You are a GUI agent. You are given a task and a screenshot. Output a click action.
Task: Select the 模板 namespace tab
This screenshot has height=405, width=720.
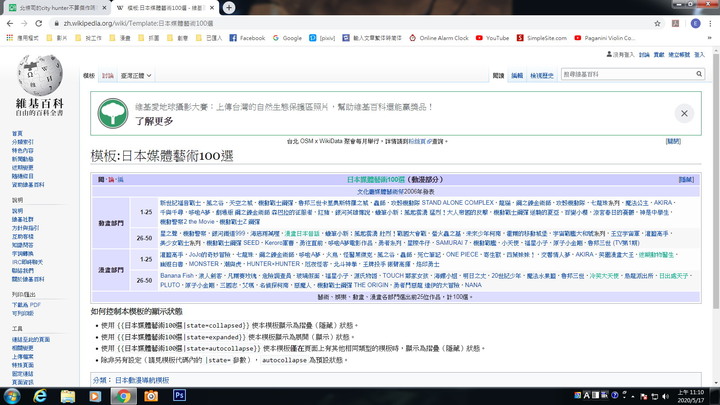click(x=89, y=76)
